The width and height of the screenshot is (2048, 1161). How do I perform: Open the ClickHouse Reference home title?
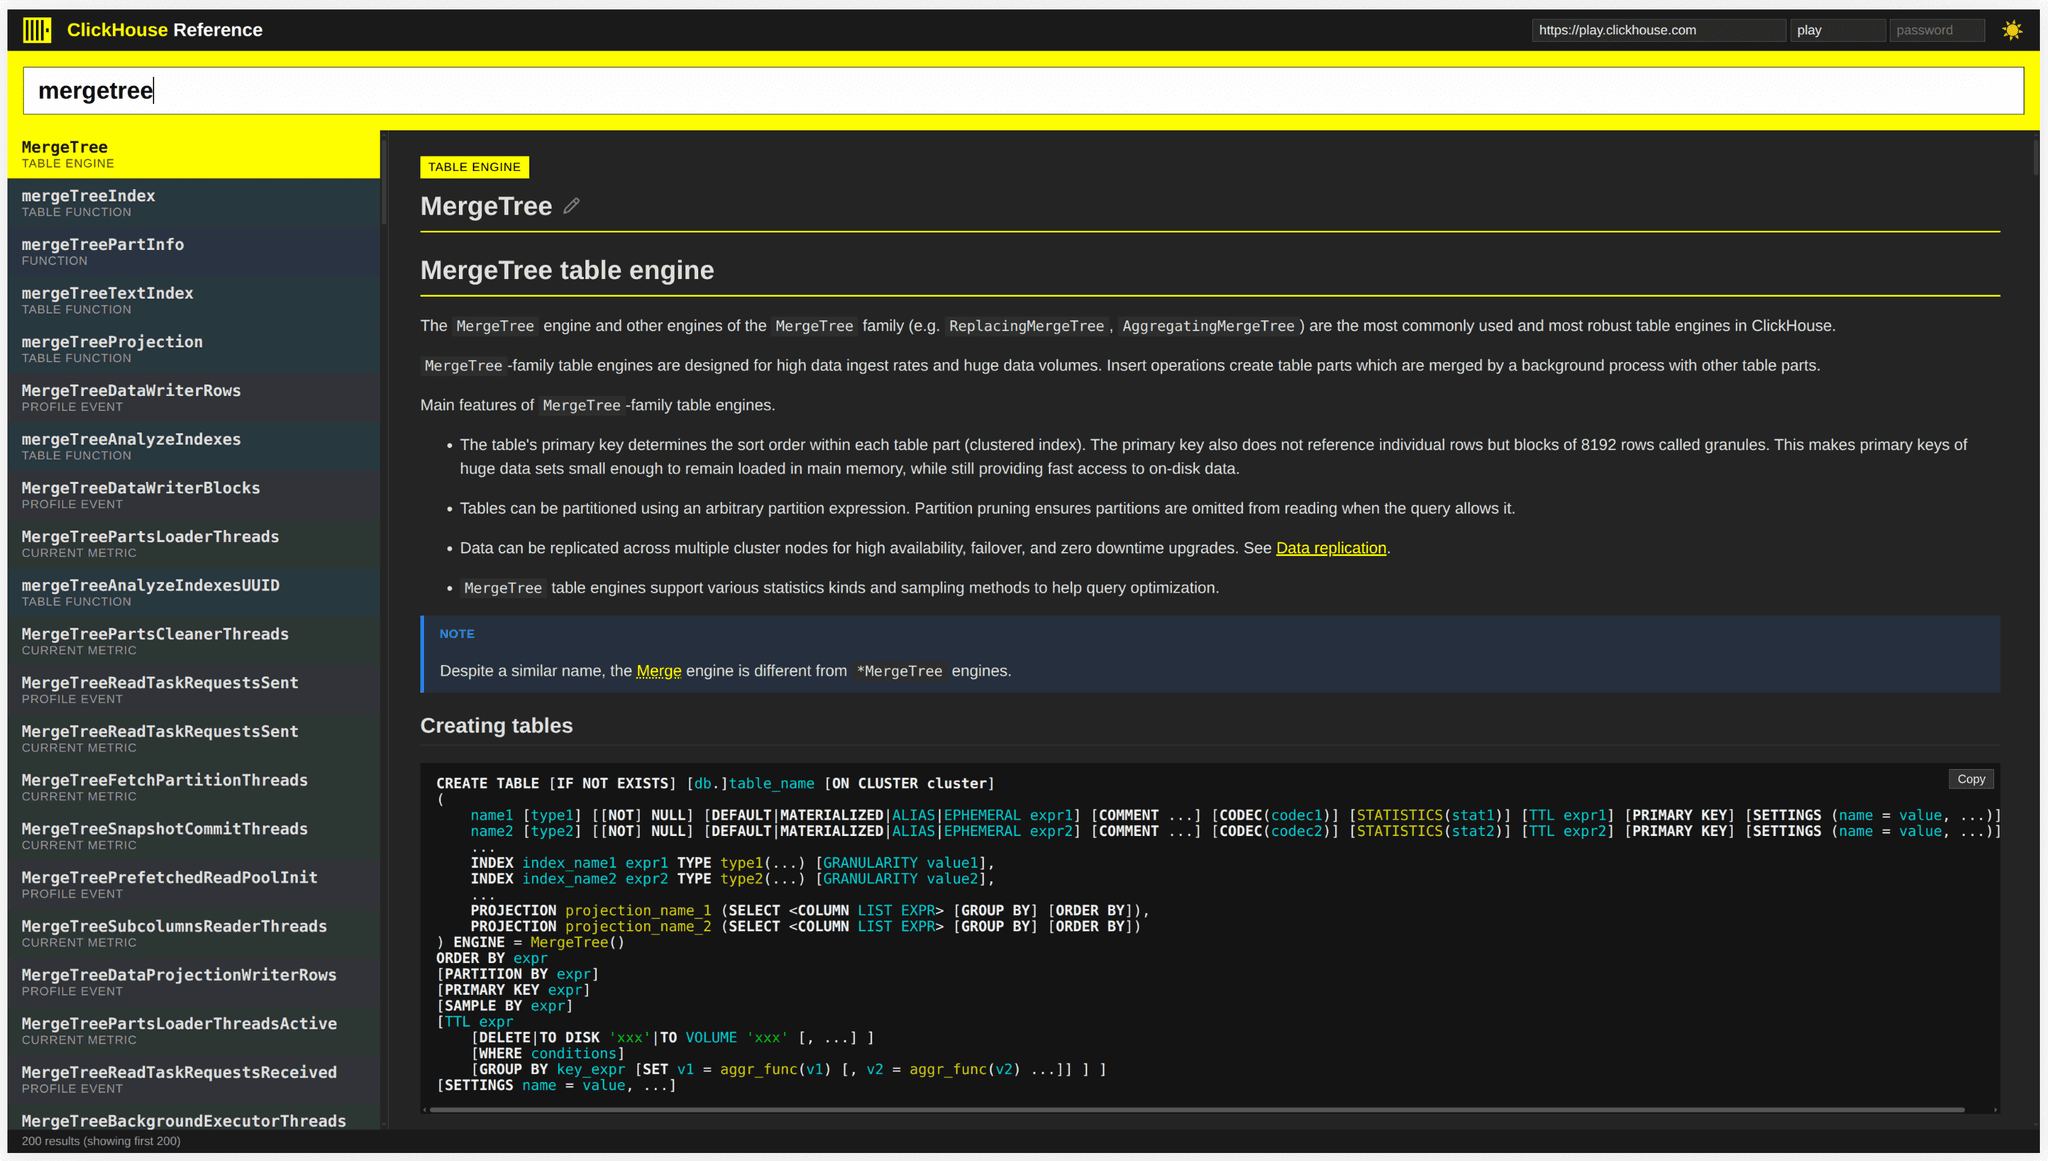point(165,30)
